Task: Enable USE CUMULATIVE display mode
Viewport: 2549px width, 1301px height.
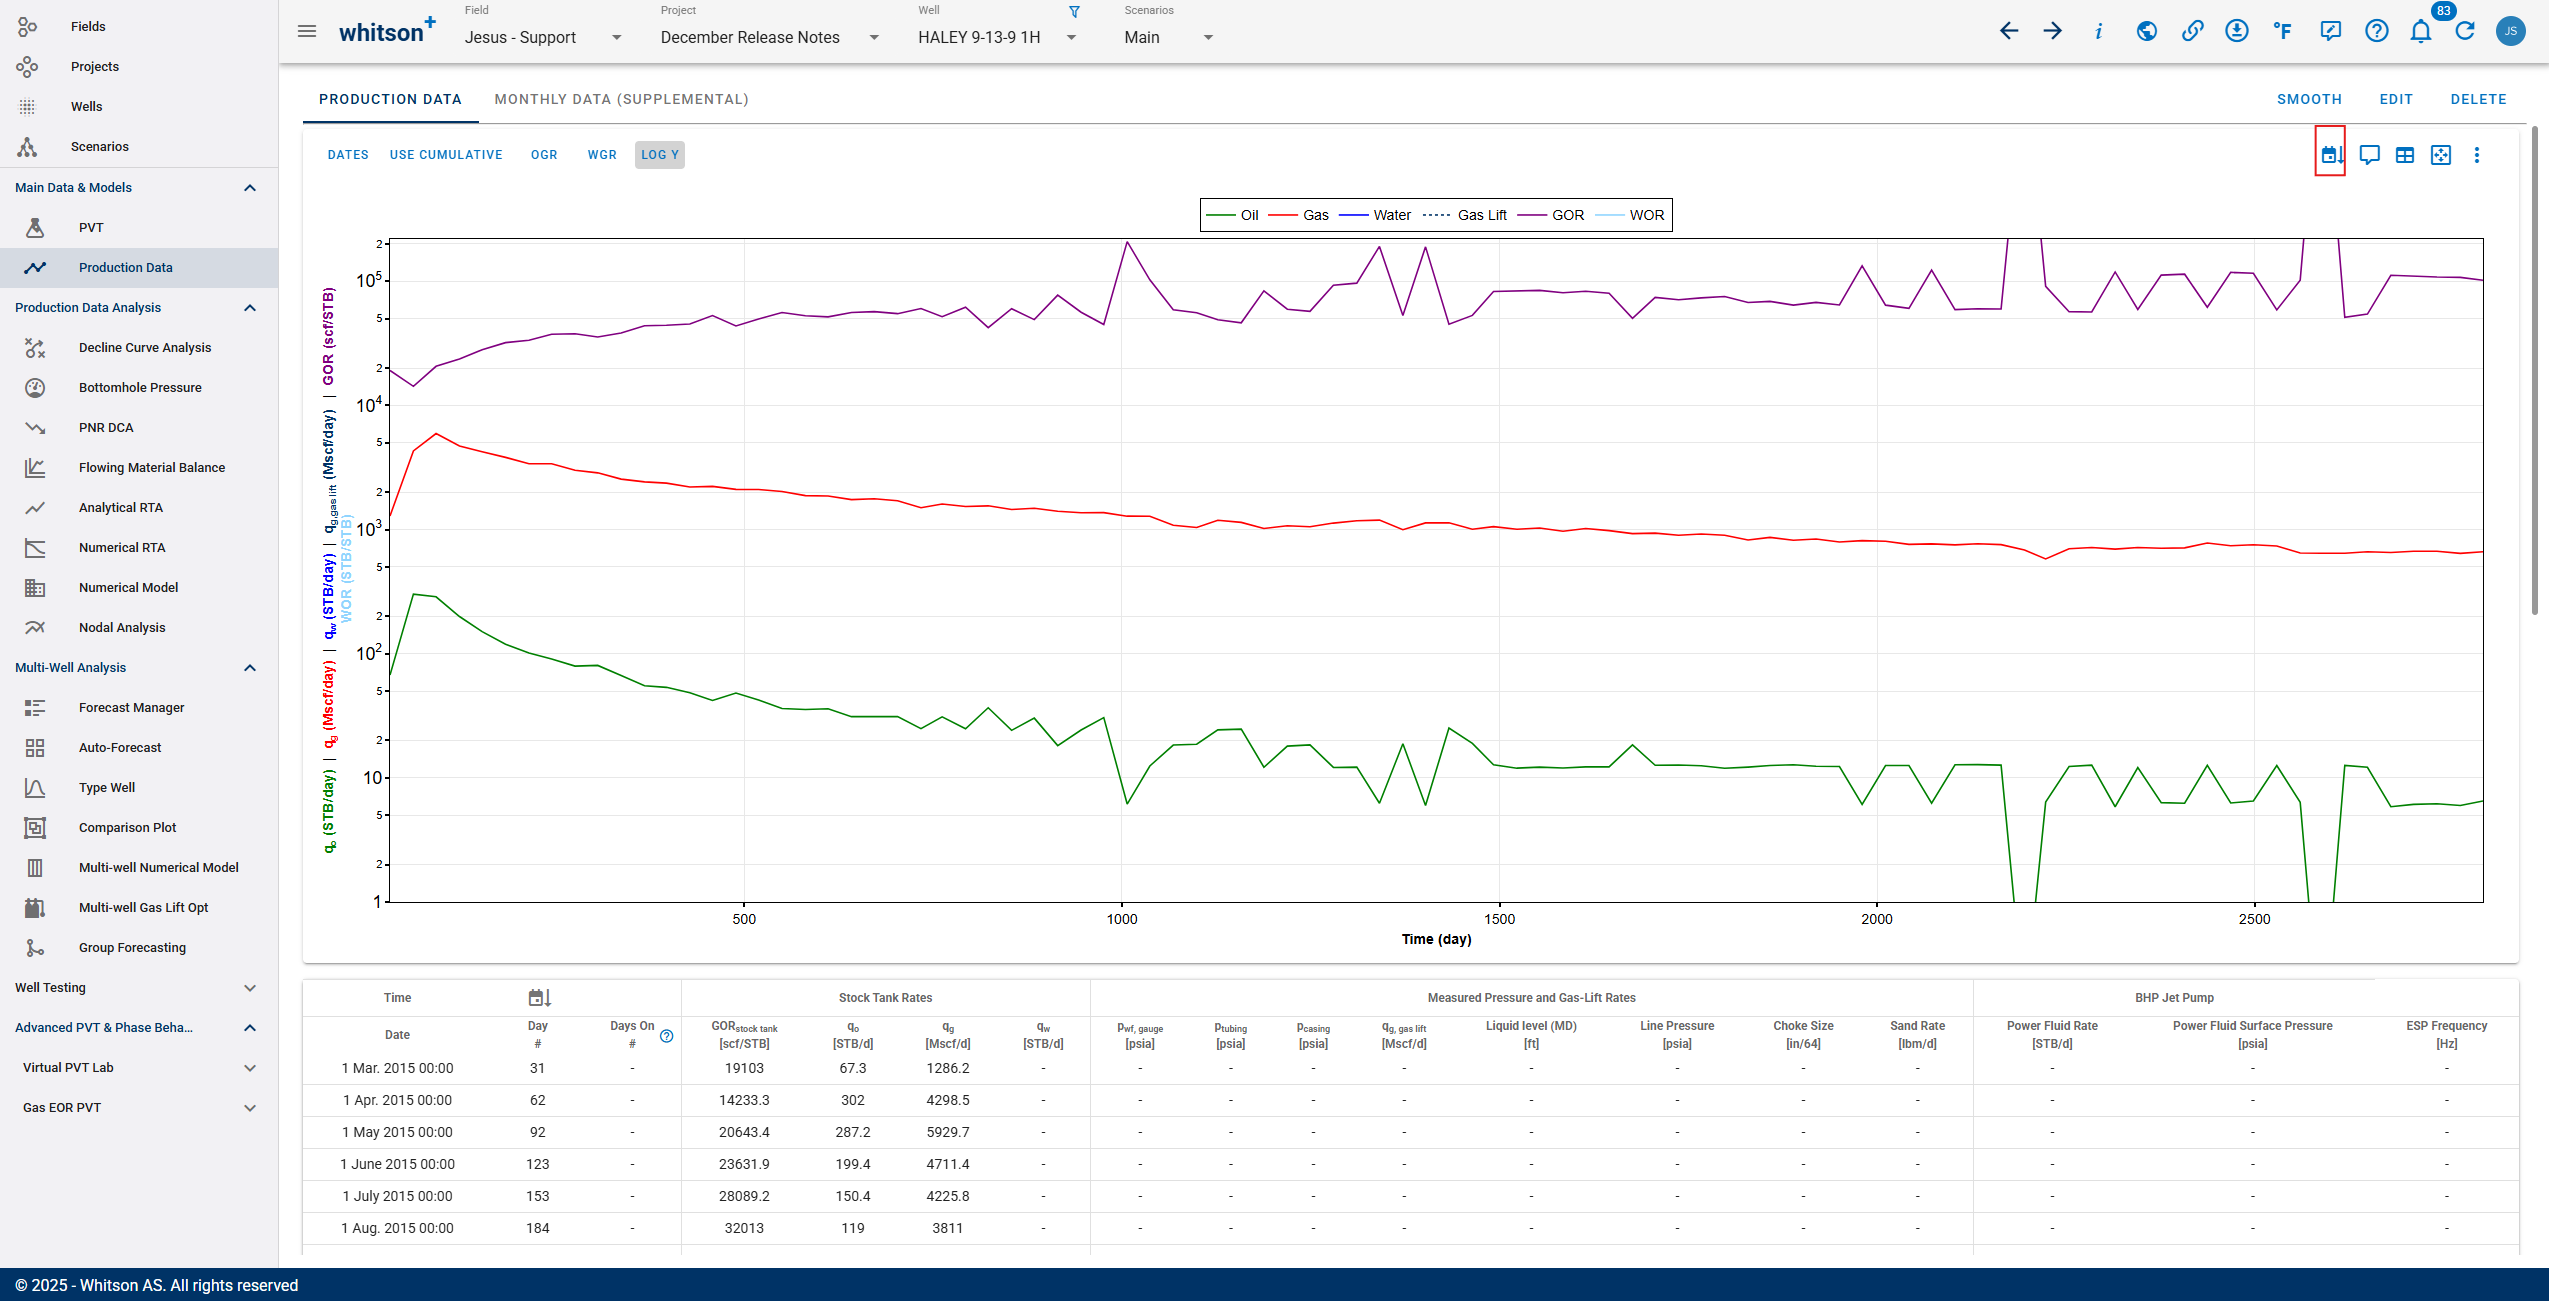Action: tap(446, 154)
